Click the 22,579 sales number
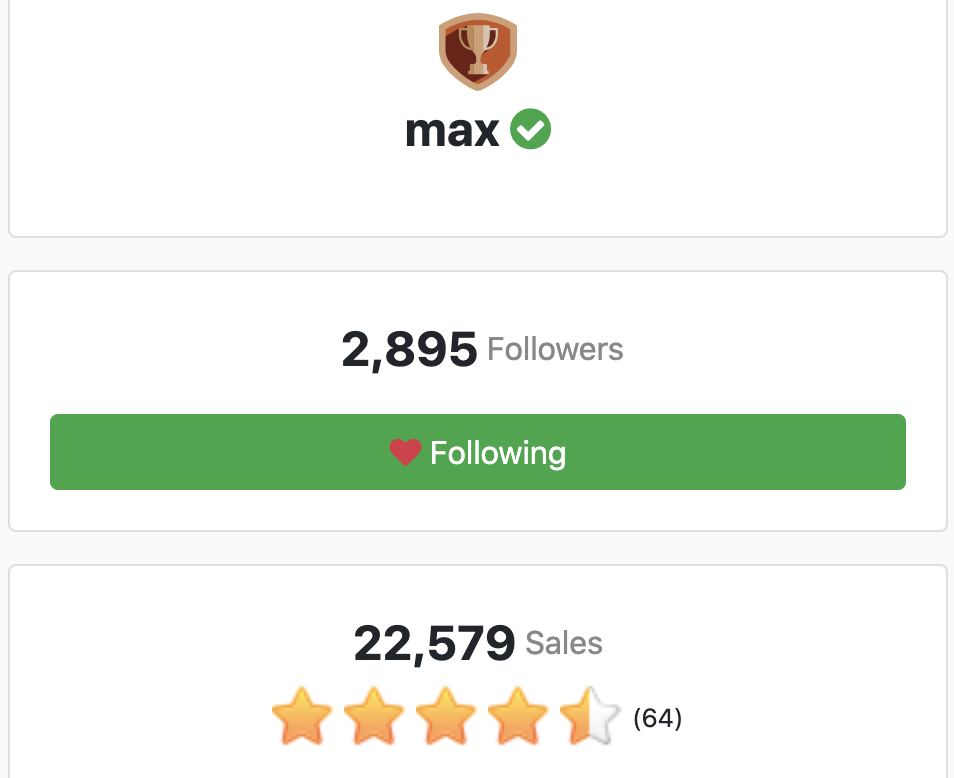This screenshot has width=954, height=778. 434,643
